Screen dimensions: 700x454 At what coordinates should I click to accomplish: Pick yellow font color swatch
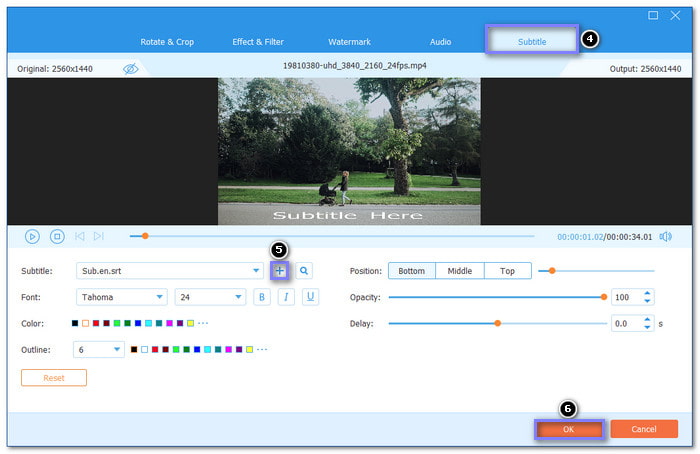click(190, 323)
